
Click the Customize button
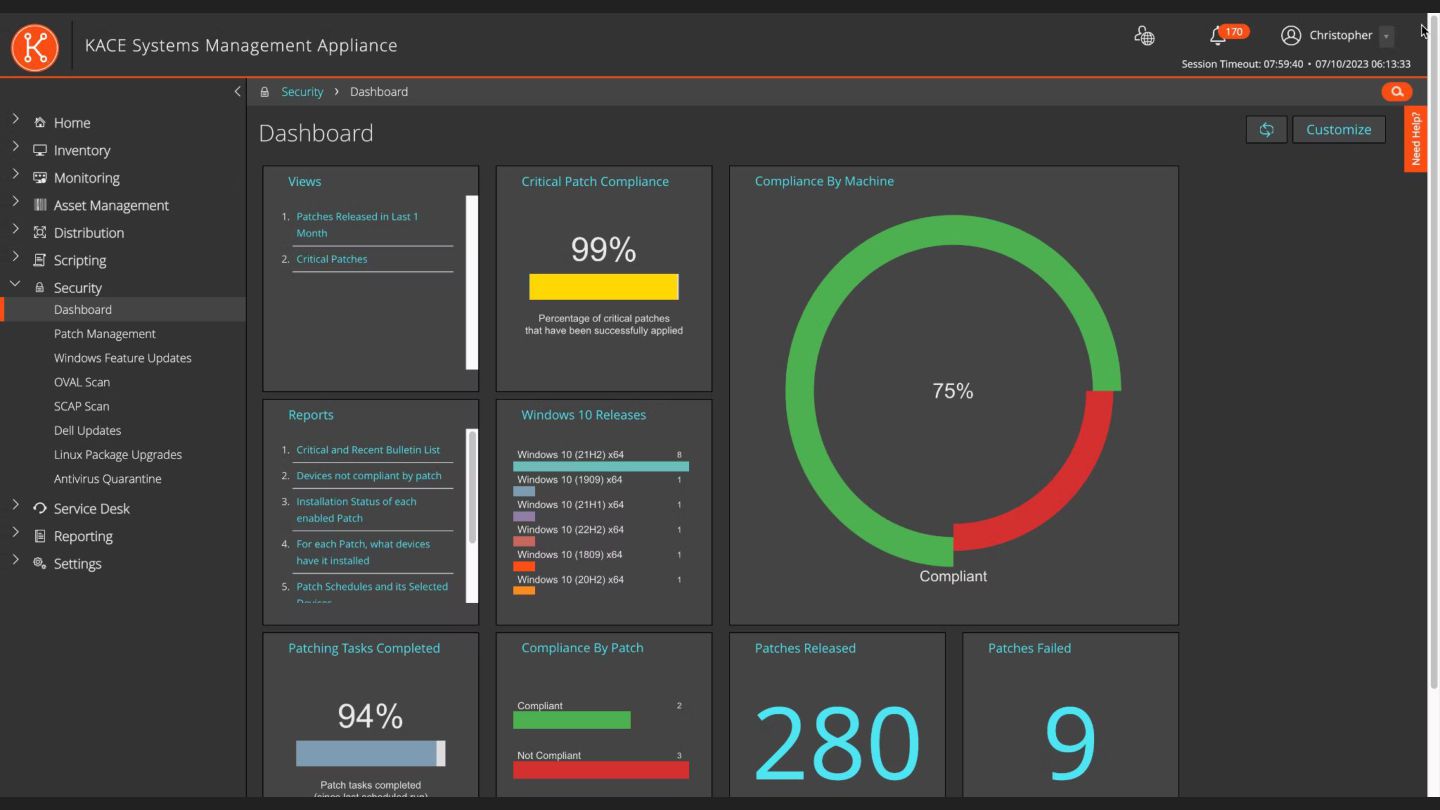[1338, 130]
